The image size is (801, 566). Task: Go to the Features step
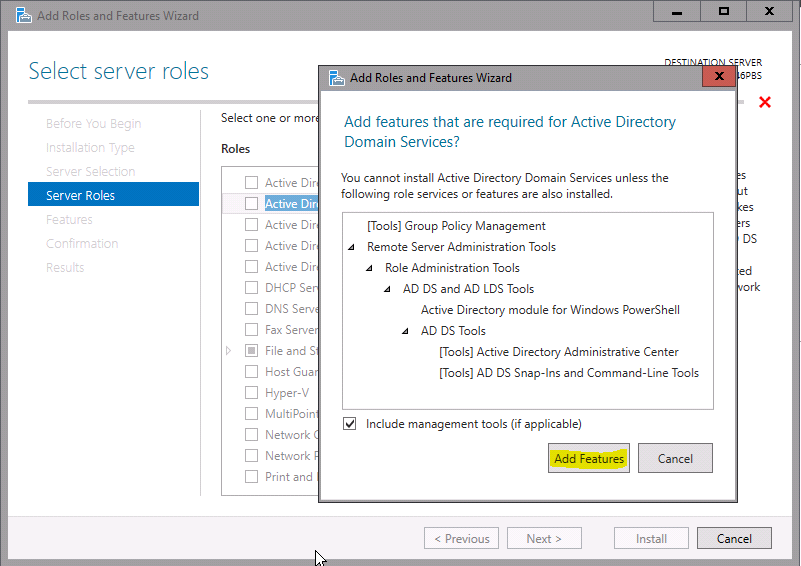click(69, 220)
